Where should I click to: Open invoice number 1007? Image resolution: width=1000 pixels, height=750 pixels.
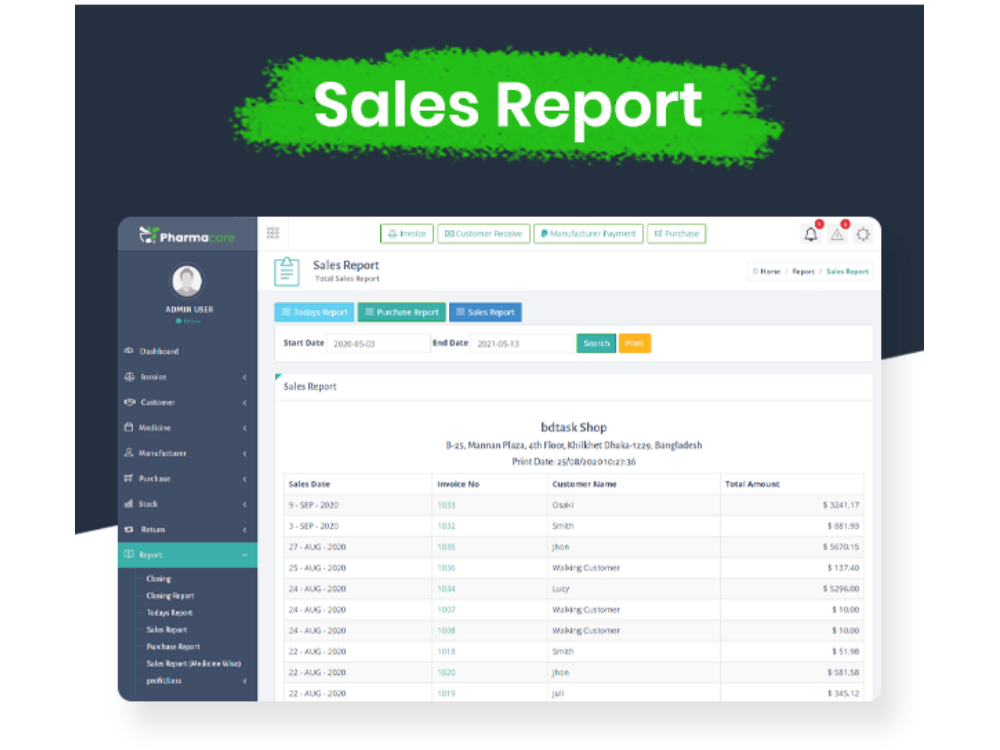[446, 610]
